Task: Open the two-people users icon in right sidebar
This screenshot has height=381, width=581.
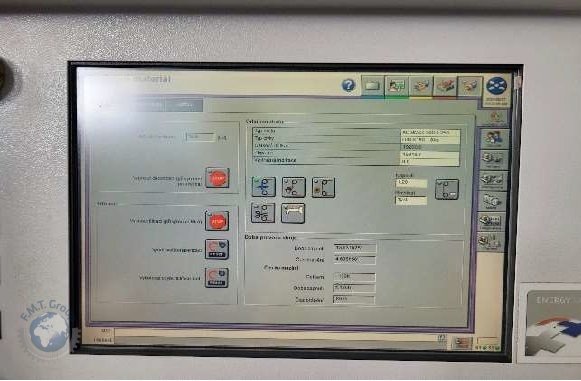Action: coord(492,139)
